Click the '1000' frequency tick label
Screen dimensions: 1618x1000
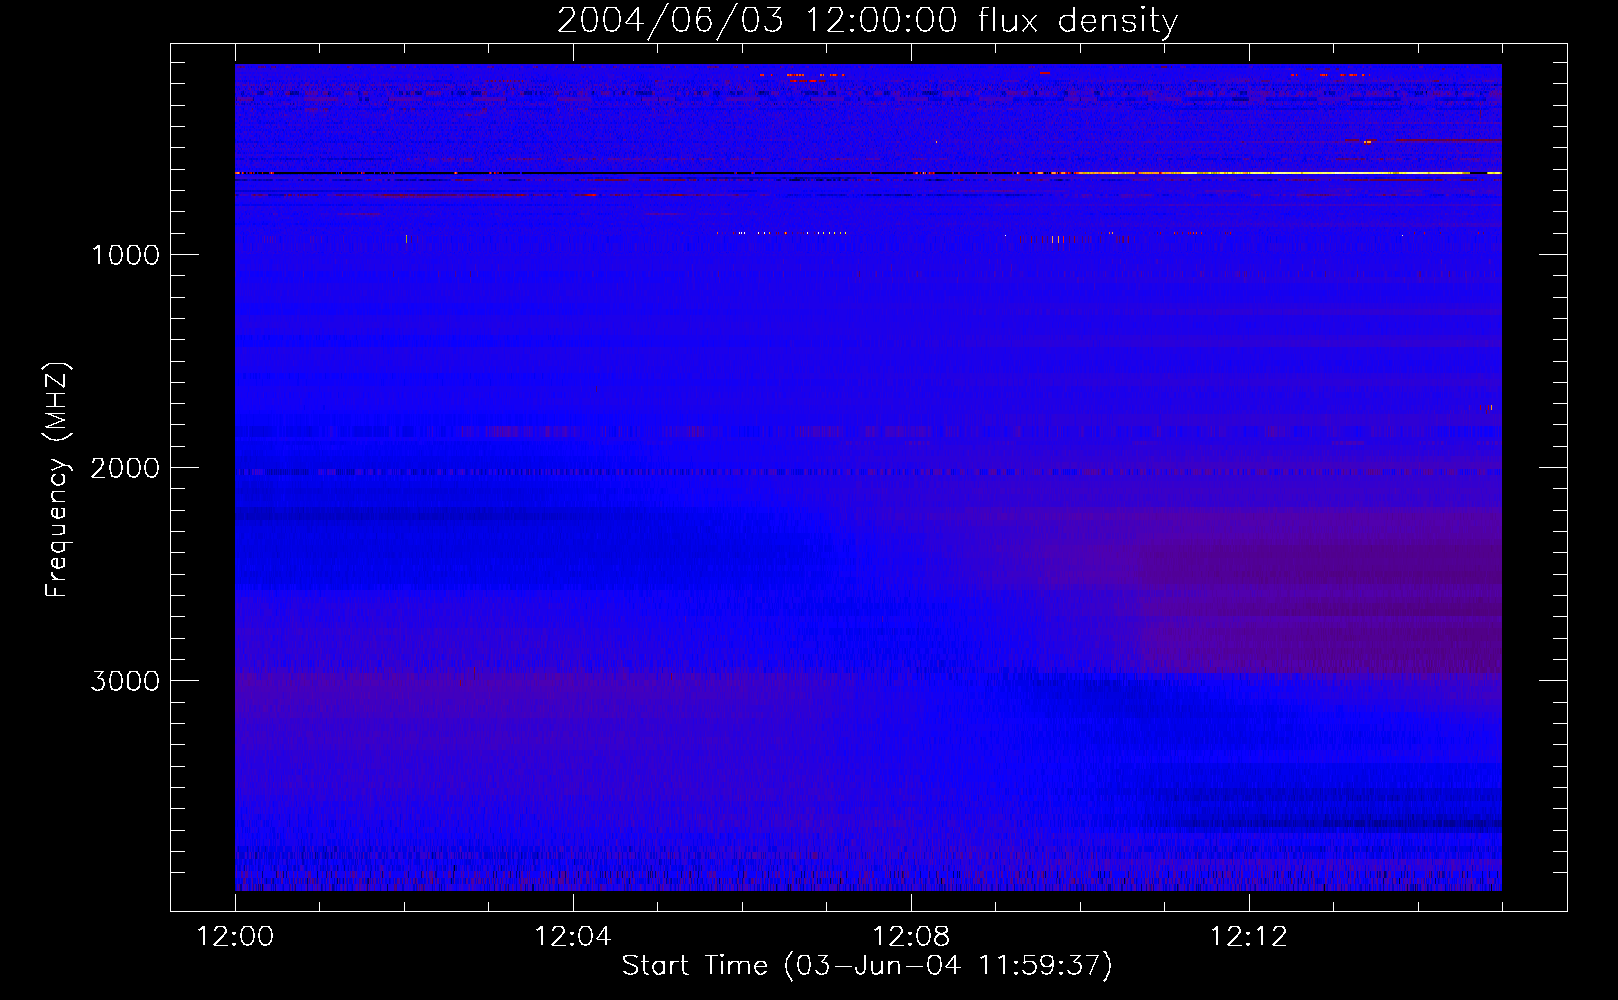[x=125, y=255]
